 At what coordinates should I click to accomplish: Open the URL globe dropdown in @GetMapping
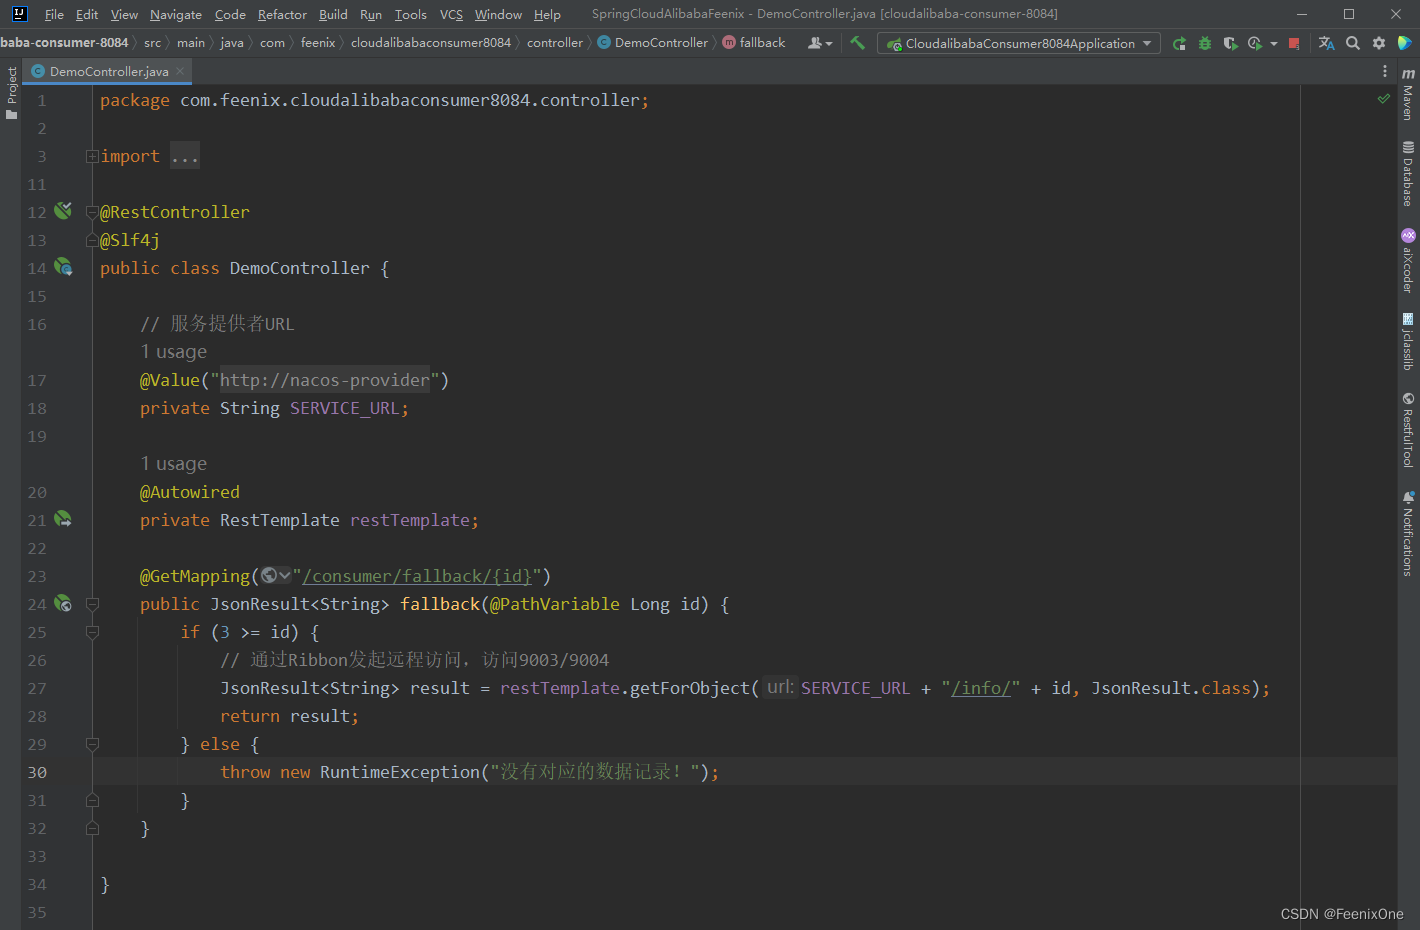275,575
